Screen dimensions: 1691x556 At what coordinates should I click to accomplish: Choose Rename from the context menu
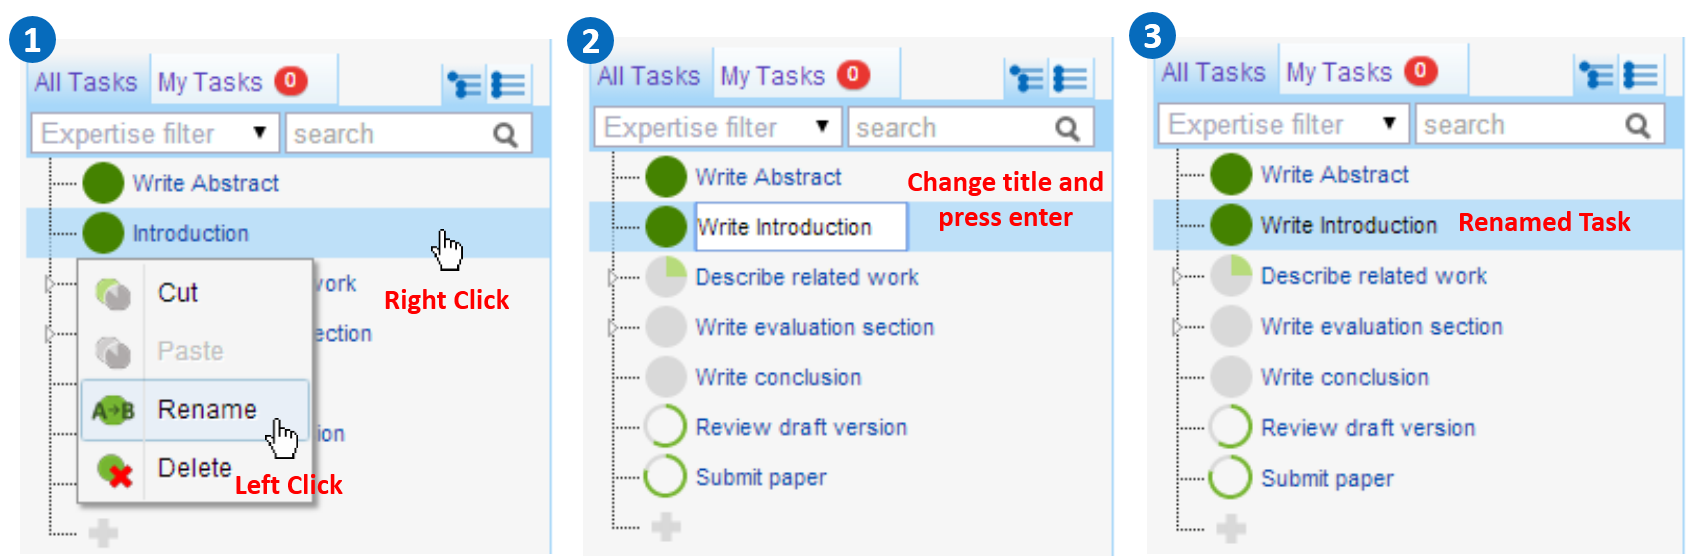[206, 410]
